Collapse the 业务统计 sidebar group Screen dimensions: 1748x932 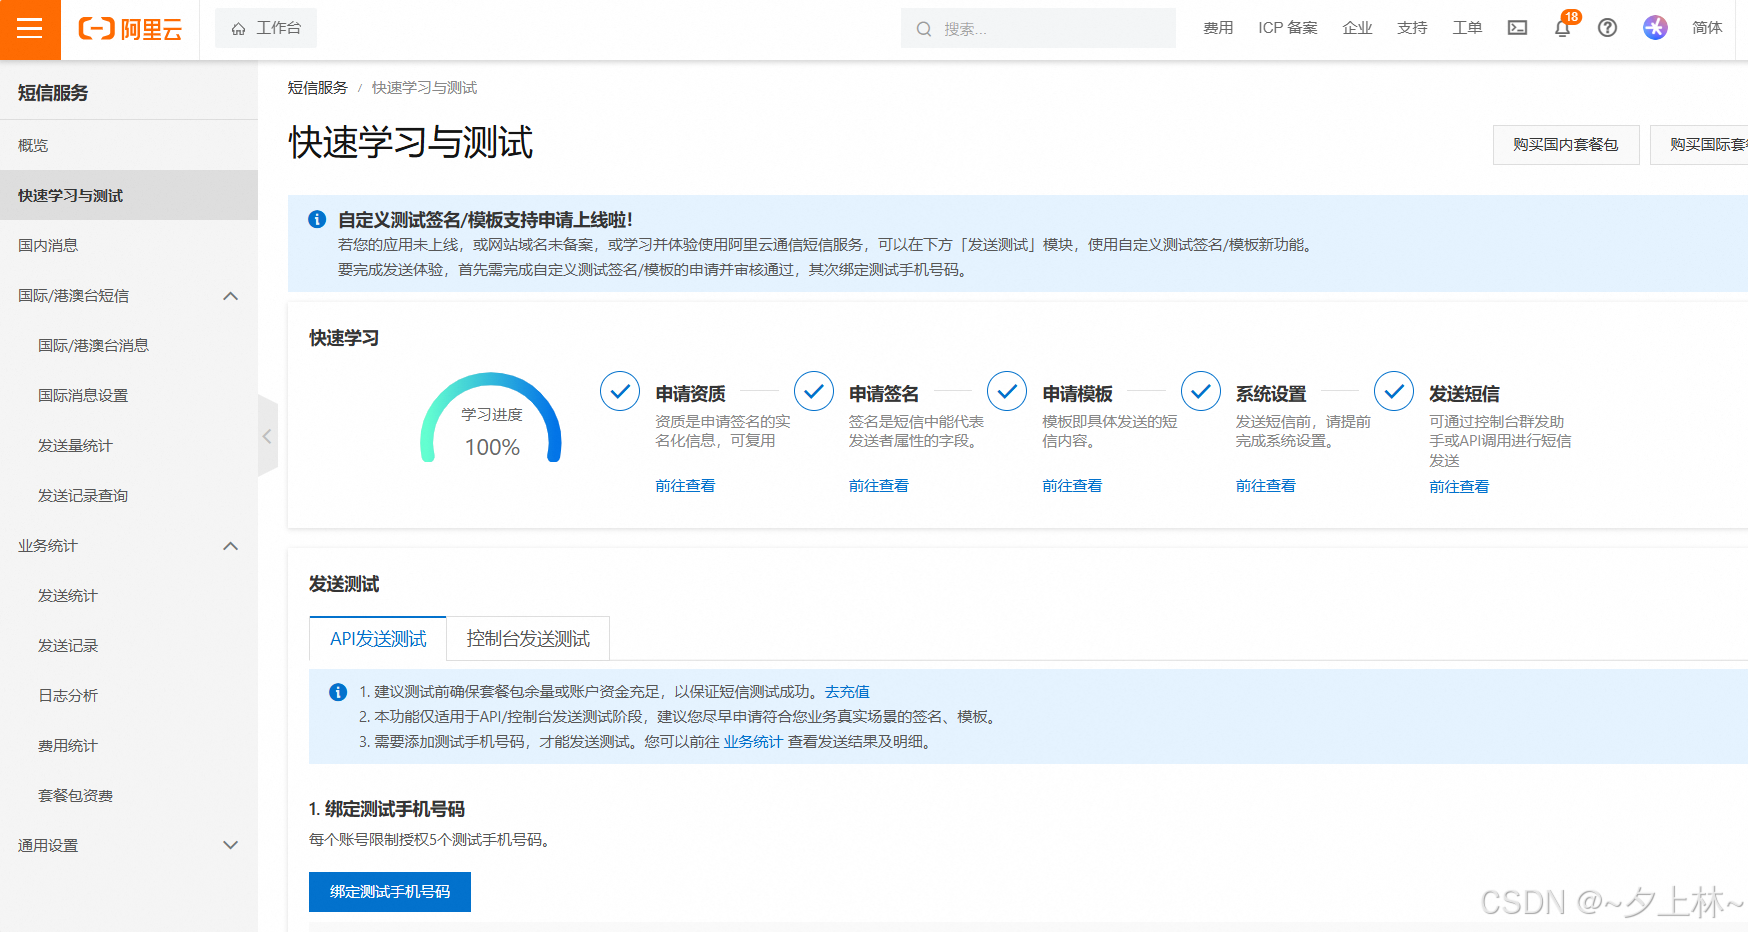230,546
